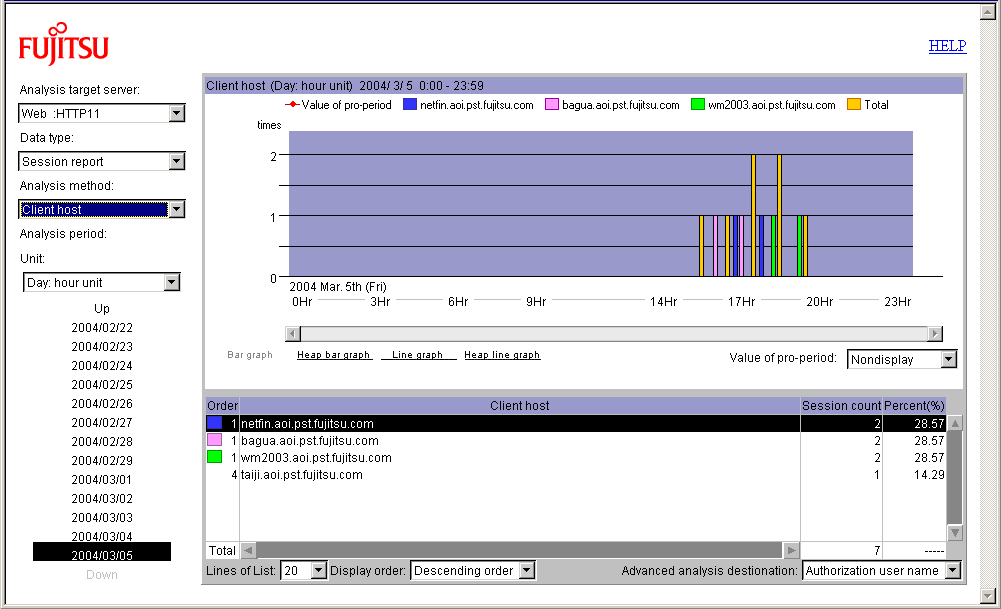Click the Session count column header

(841, 405)
